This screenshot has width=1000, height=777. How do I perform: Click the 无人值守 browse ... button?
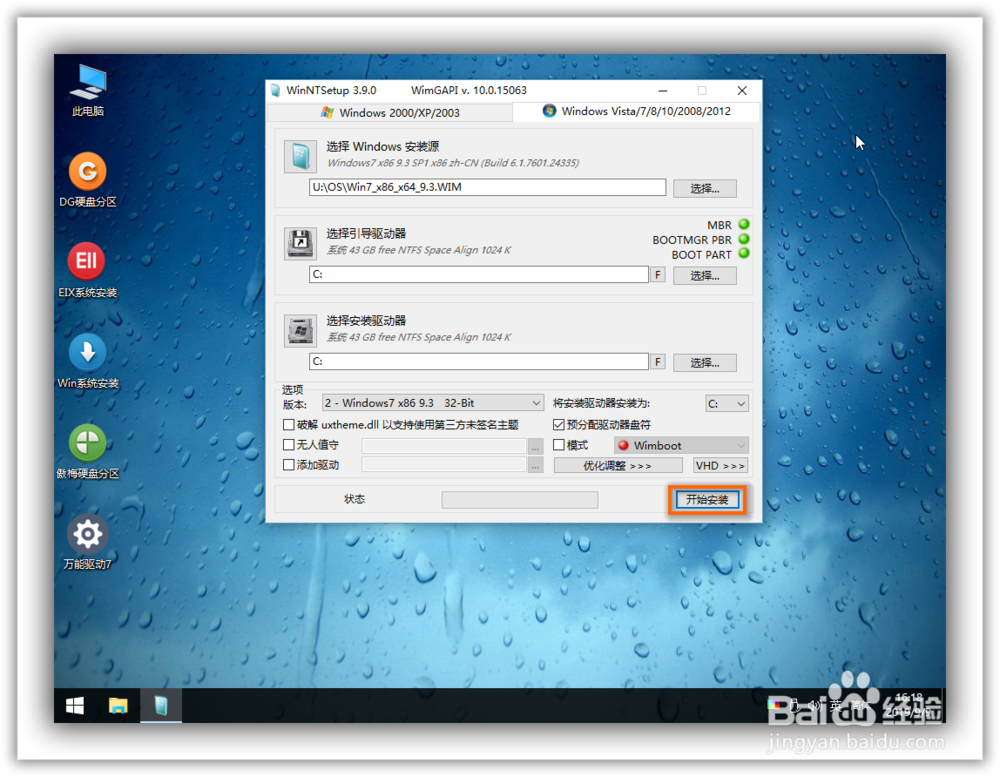point(536,446)
